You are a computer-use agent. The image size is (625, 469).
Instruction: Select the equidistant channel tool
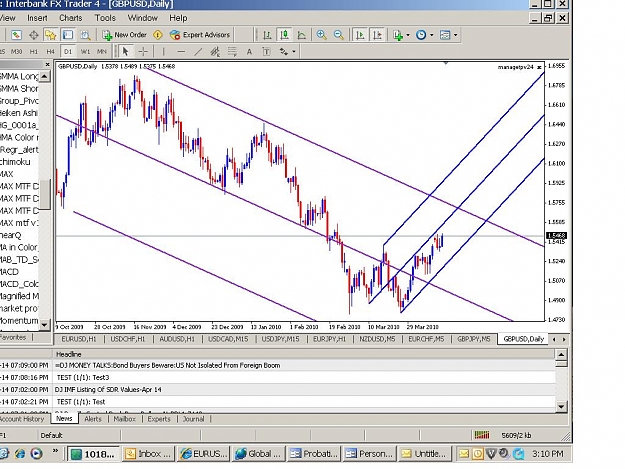(215, 51)
